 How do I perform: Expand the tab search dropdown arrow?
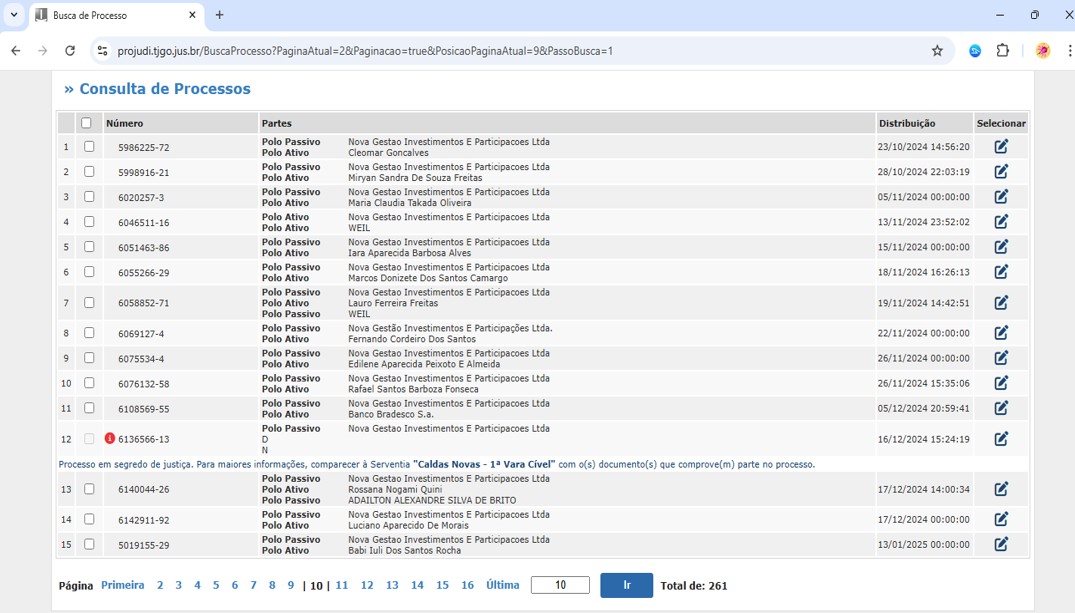[14, 15]
